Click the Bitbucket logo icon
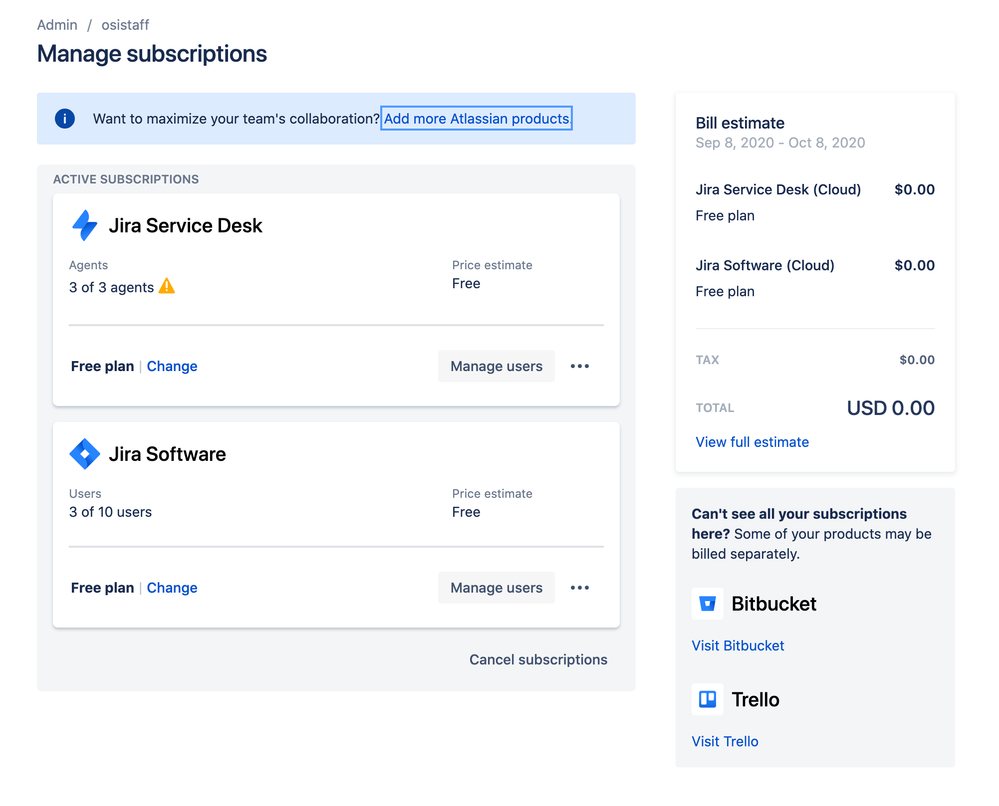The image size is (999, 806). tap(707, 603)
